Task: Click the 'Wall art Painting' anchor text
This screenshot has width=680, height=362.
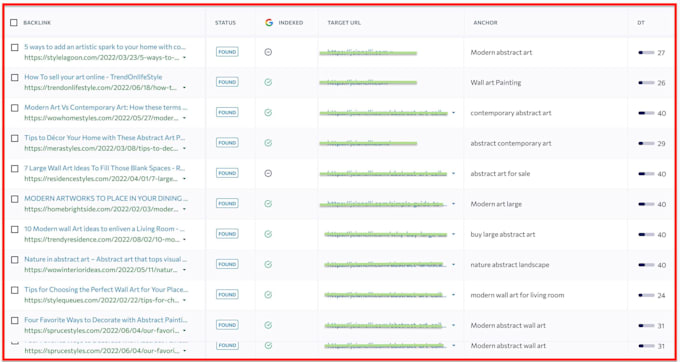Action: [x=496, y=82]
